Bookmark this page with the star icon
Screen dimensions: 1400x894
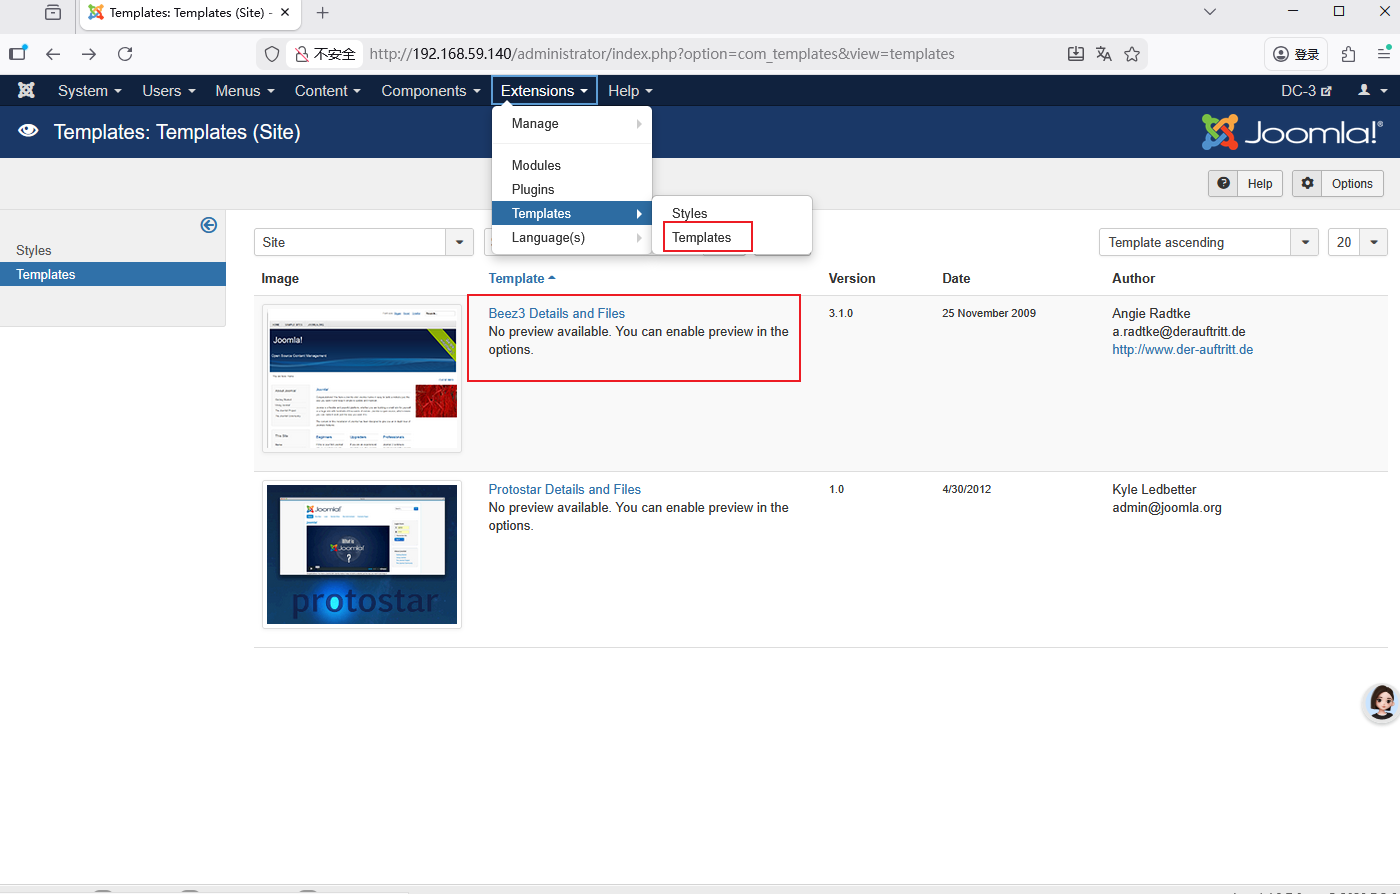pyautogui.click(x=1132, y=54)
